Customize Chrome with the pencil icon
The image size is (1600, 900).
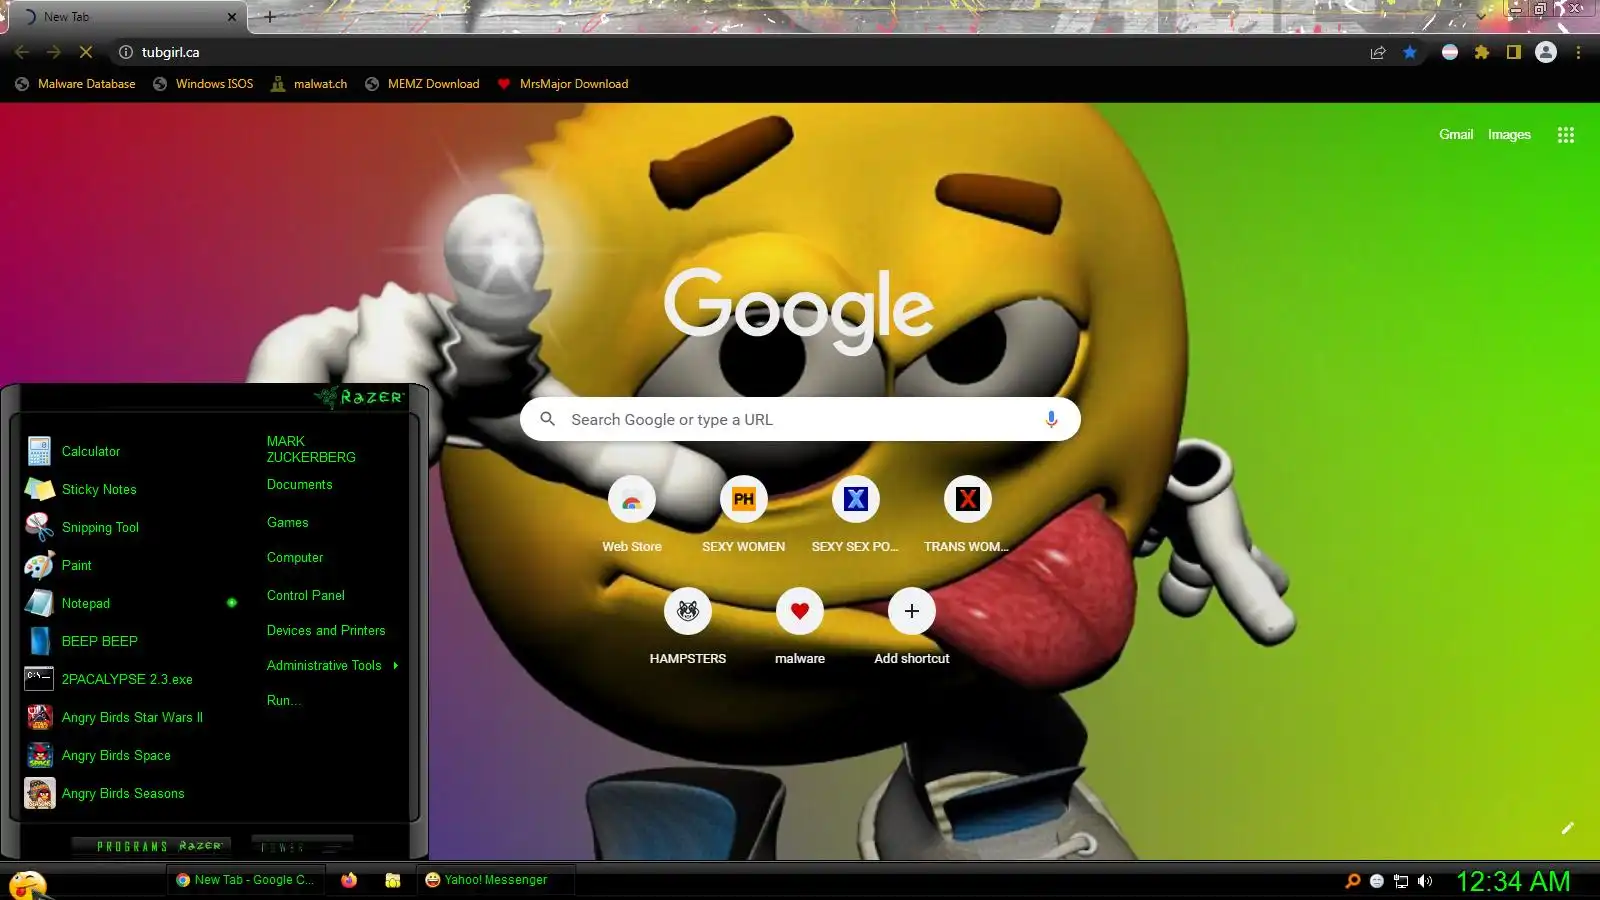(1568, 828)
